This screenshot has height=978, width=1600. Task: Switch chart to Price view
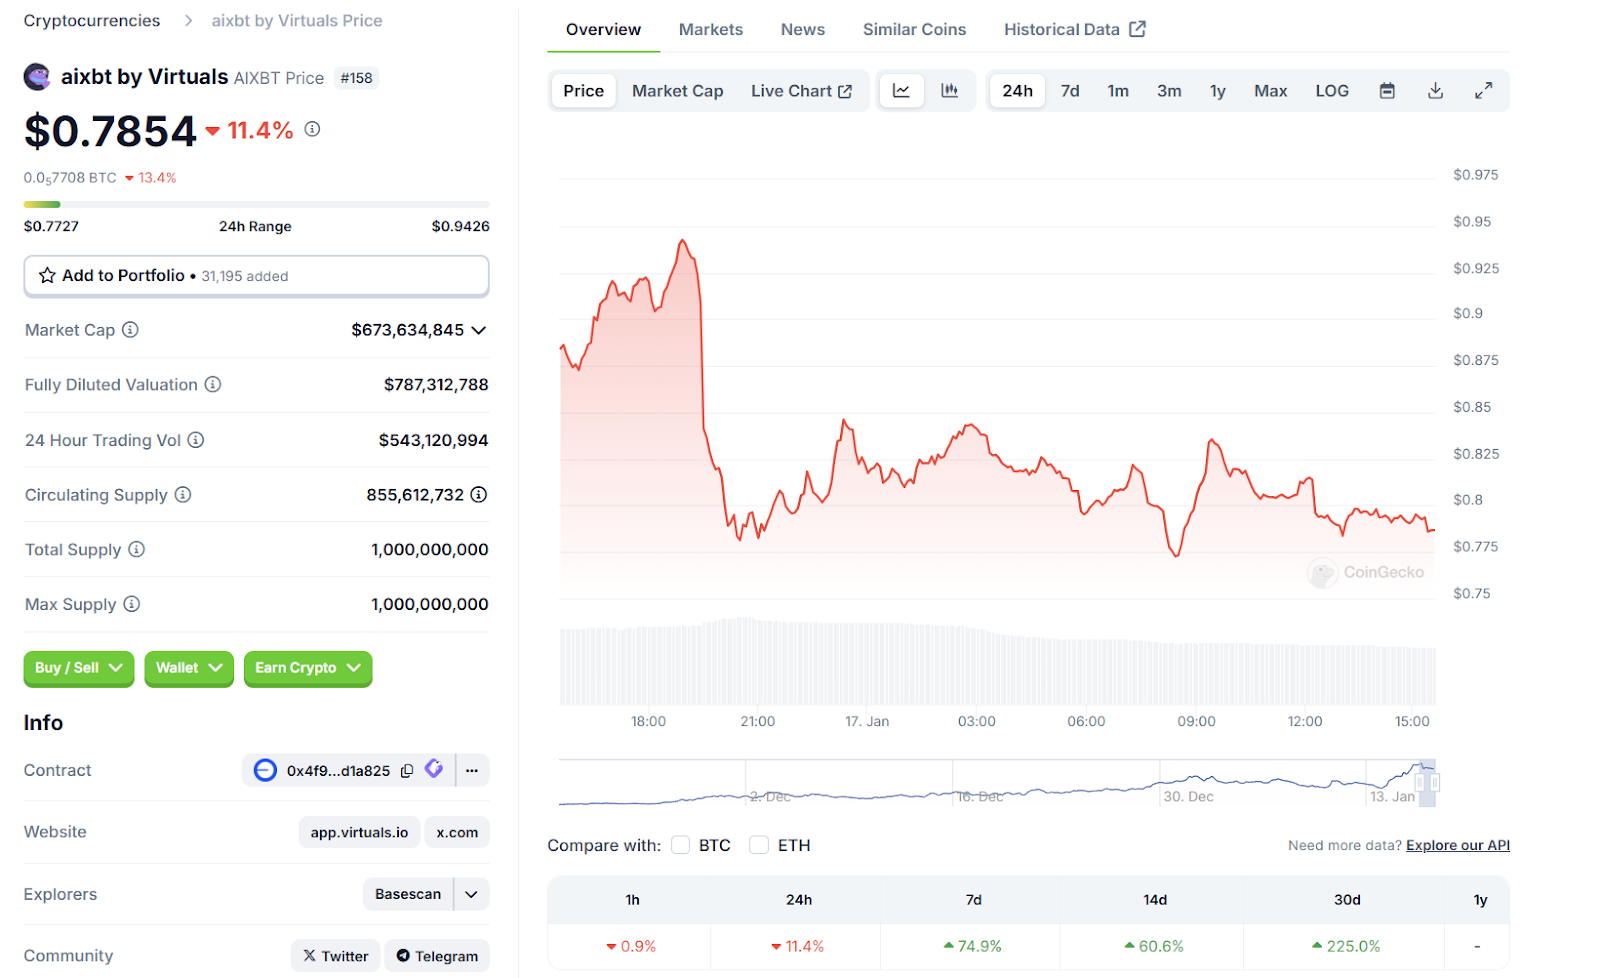click(584, 91)
